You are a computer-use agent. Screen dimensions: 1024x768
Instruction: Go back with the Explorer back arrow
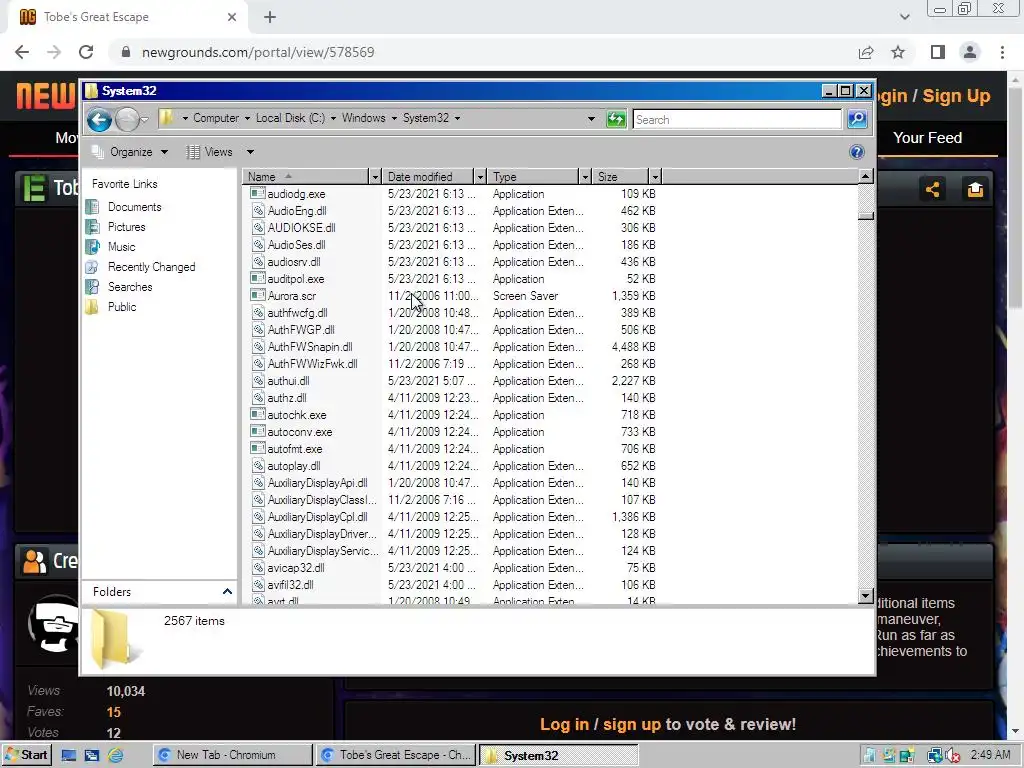pyautogui.click(x=99, y=120)
